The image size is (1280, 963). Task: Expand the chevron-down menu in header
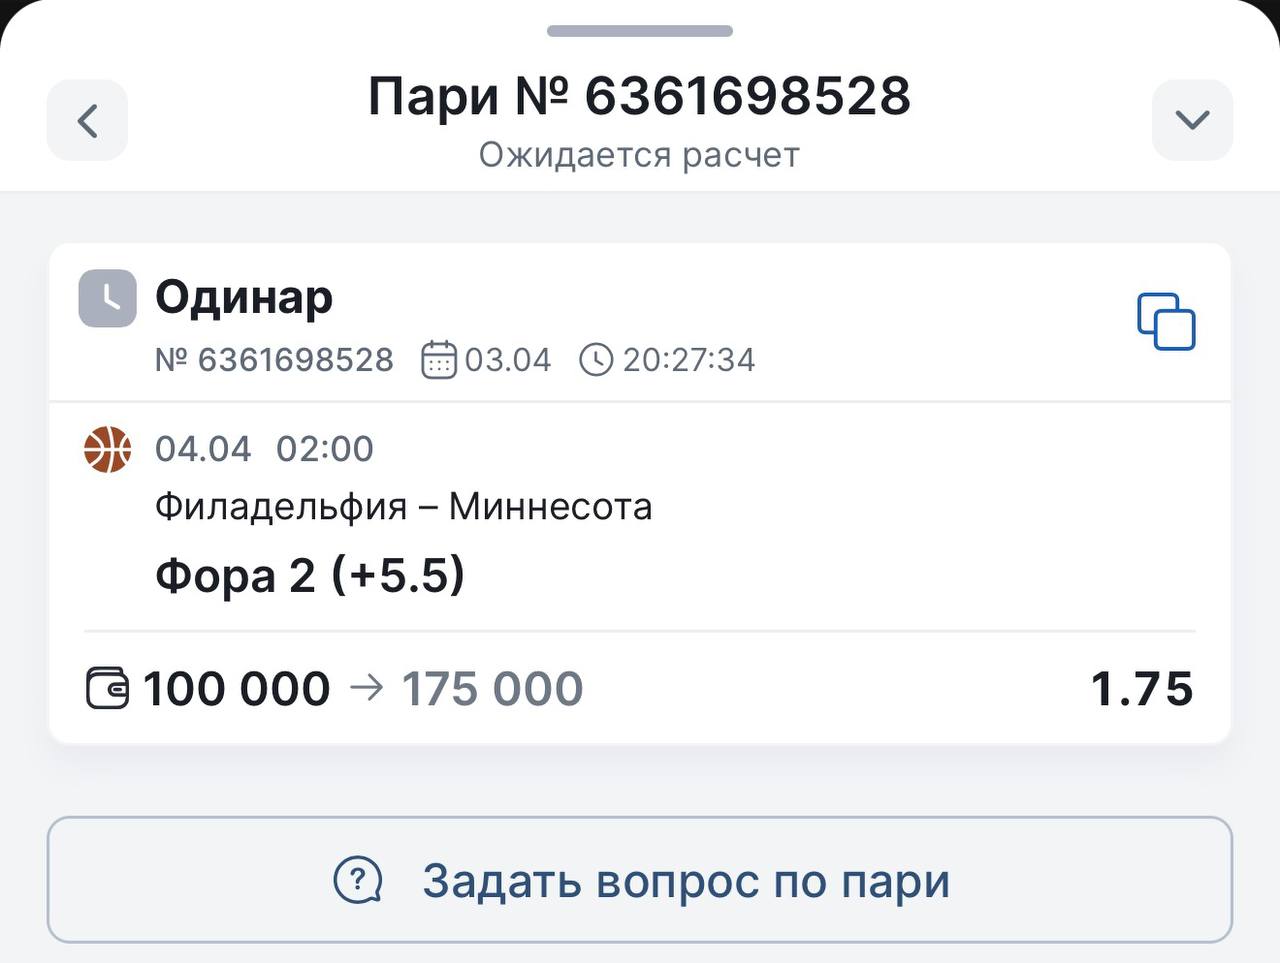[1192, 121]
